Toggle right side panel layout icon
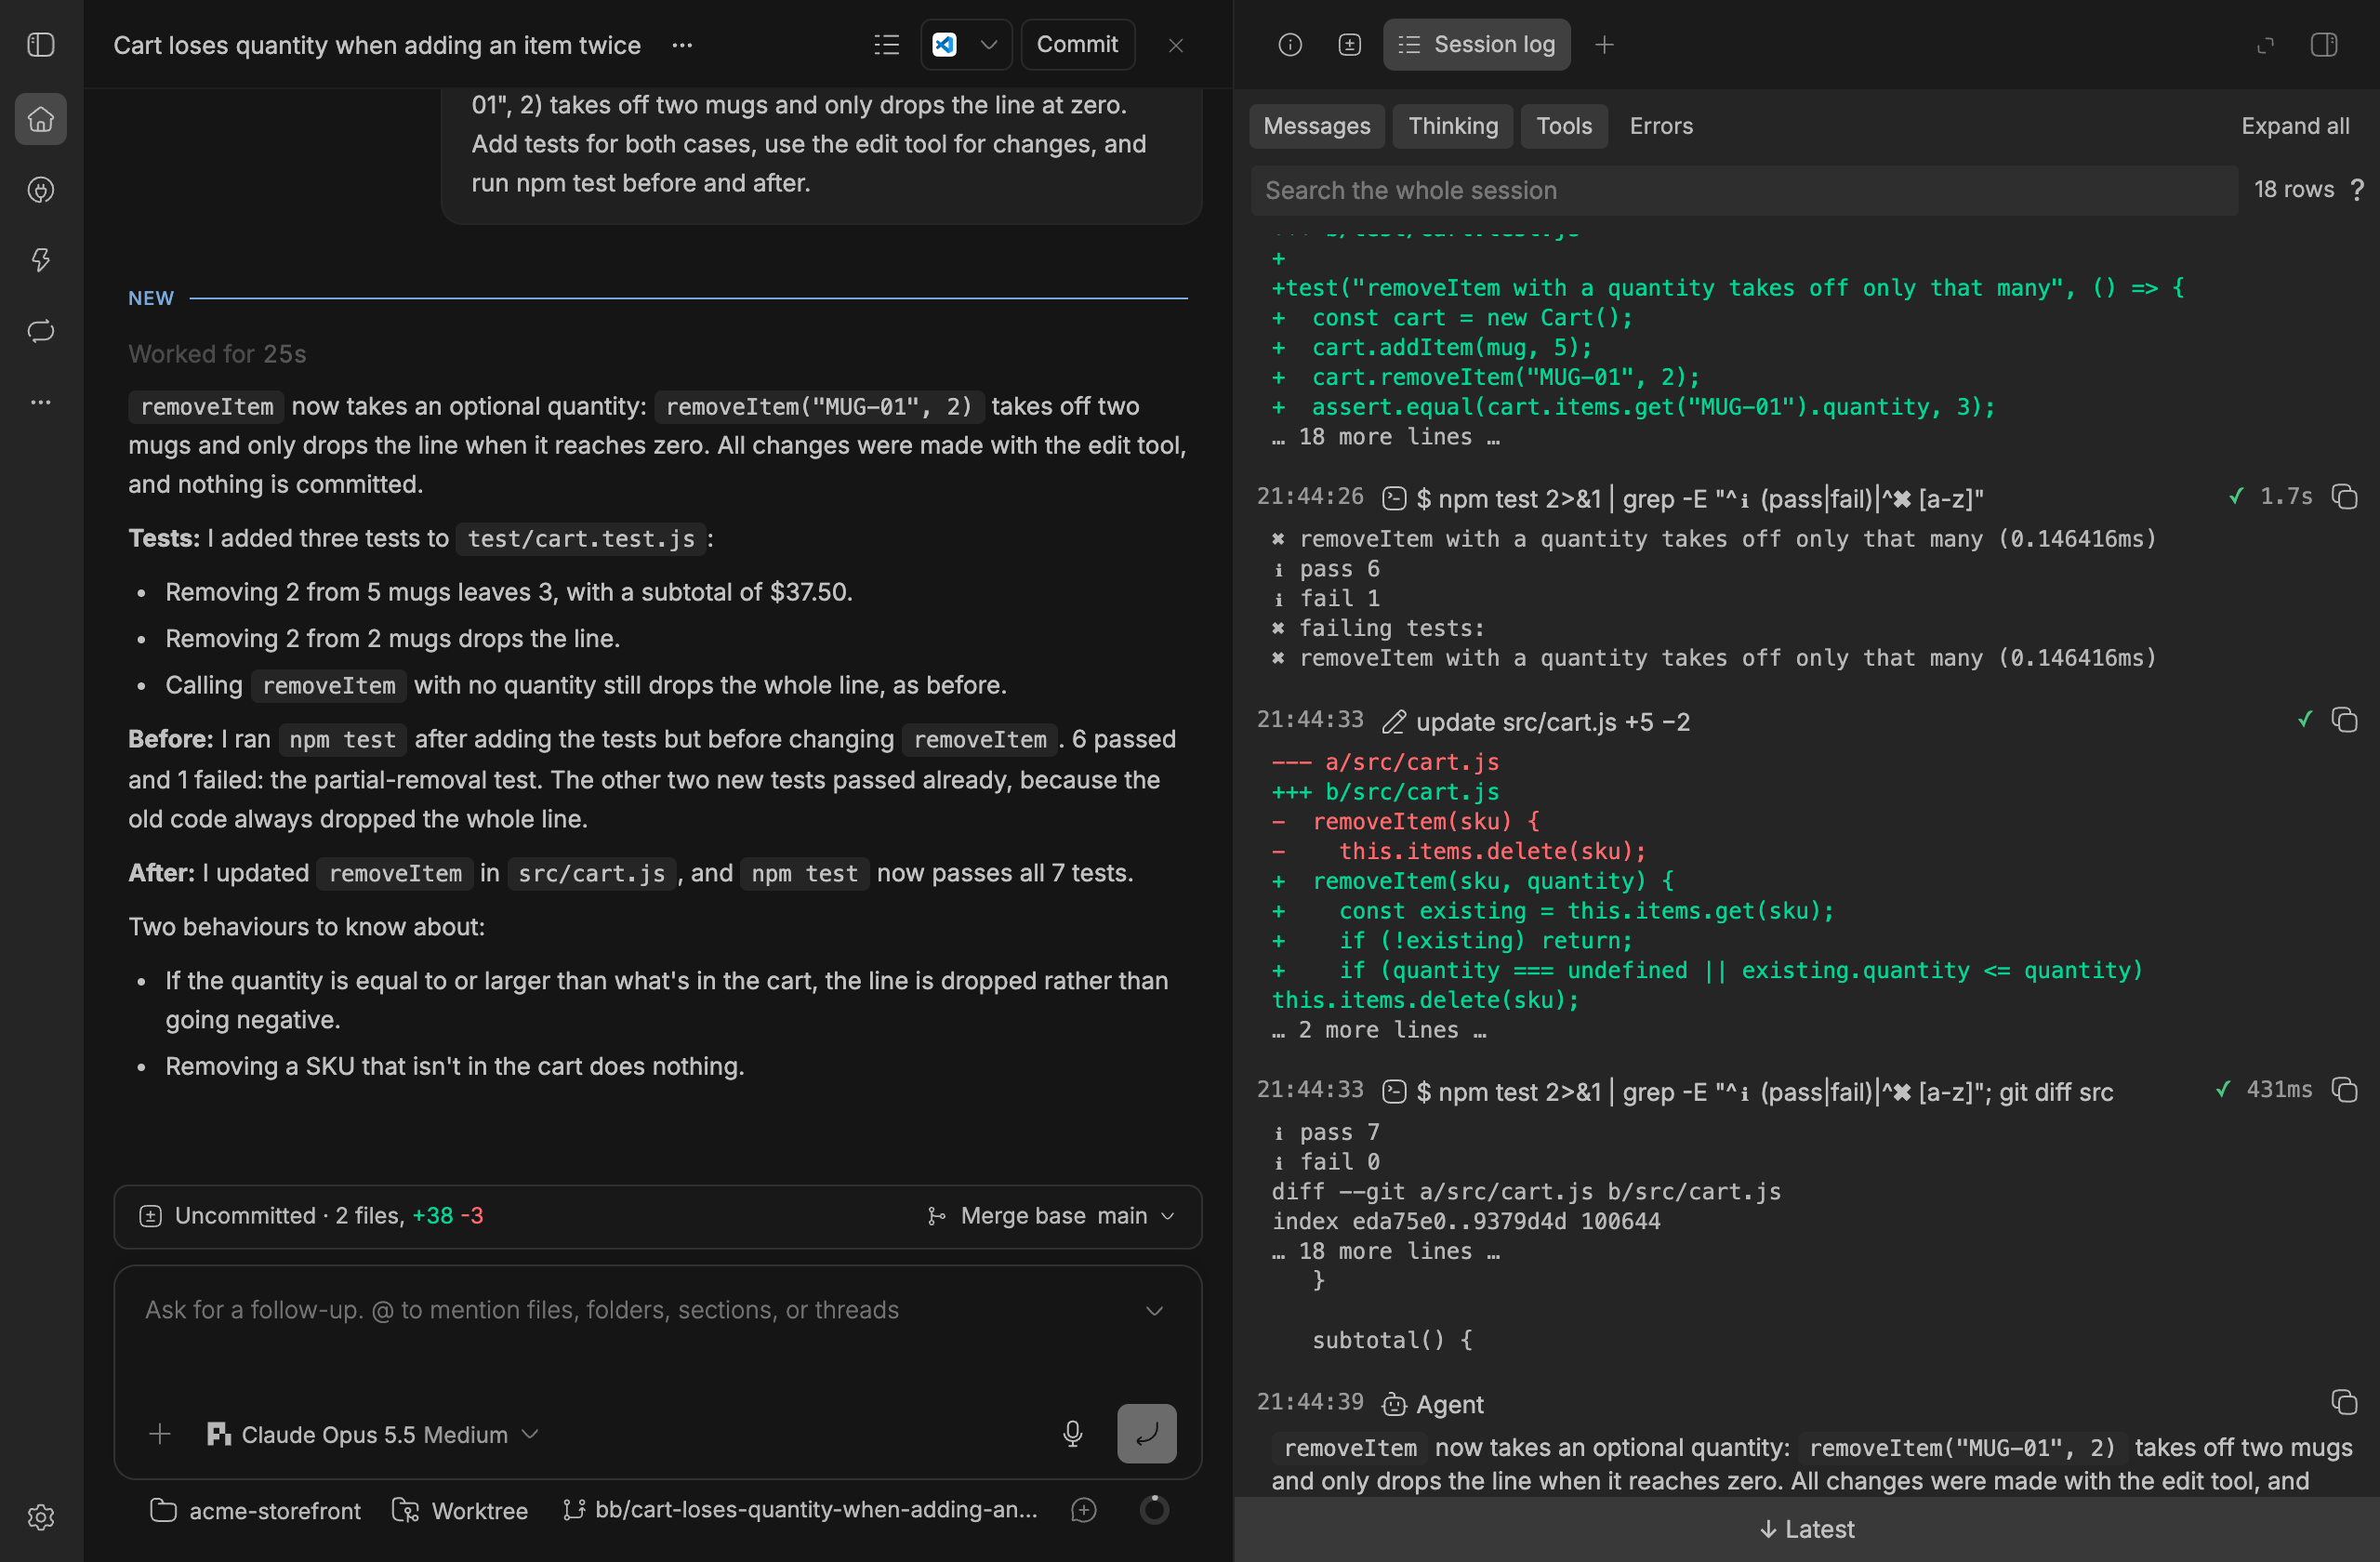This screenshot has height=1562, width=2380. [x=2324, y=45]
